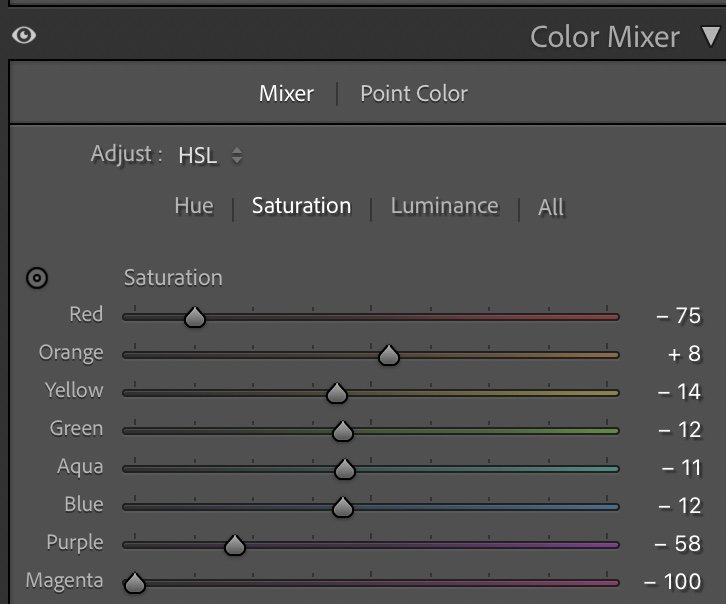
Task: Switch to the Point Color tab
Action: point(414,93)
